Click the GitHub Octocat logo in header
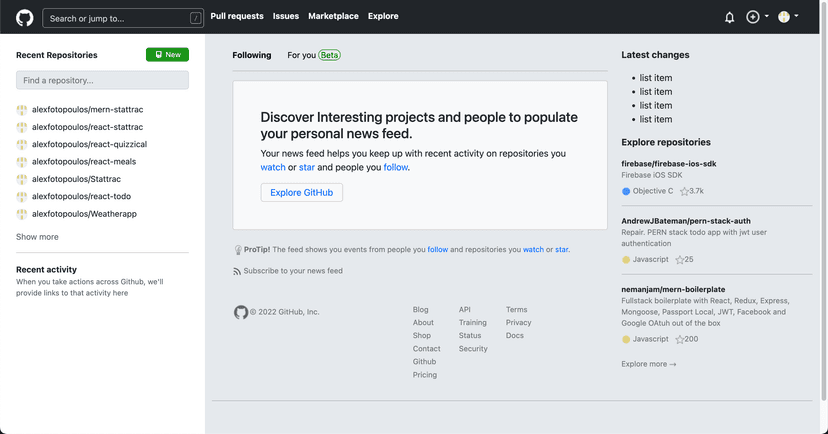Screen dimensions: 828x434 pyautogui.click(x=24, y=17)
